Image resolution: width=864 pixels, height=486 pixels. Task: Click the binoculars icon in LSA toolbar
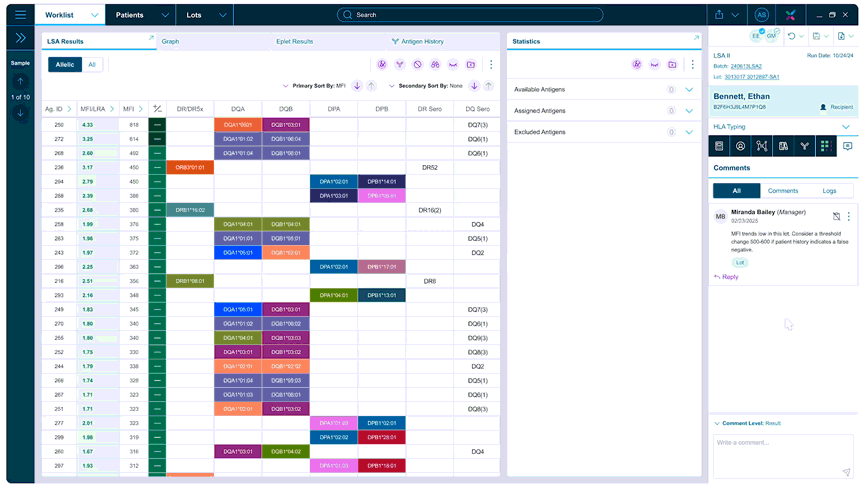pos(435,64)
